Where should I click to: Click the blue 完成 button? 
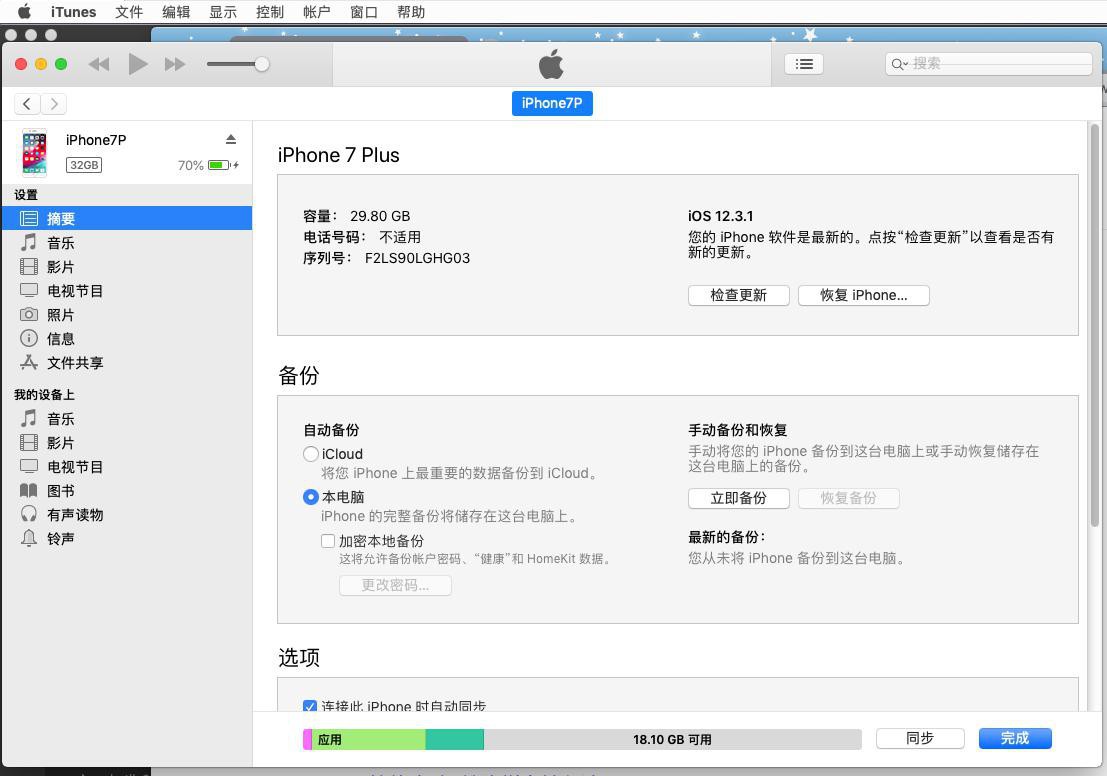[x=1015, y=739]
